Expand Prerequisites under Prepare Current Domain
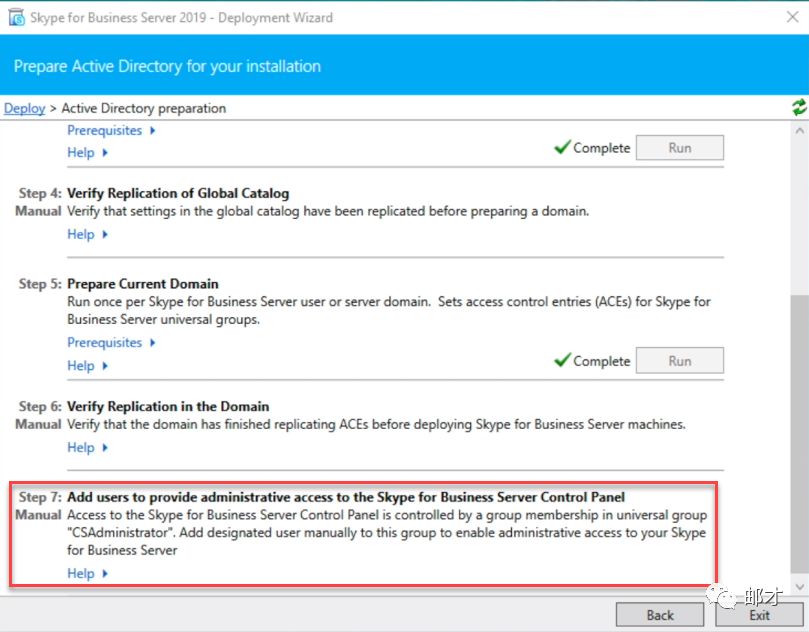 [x=111, y=342]
